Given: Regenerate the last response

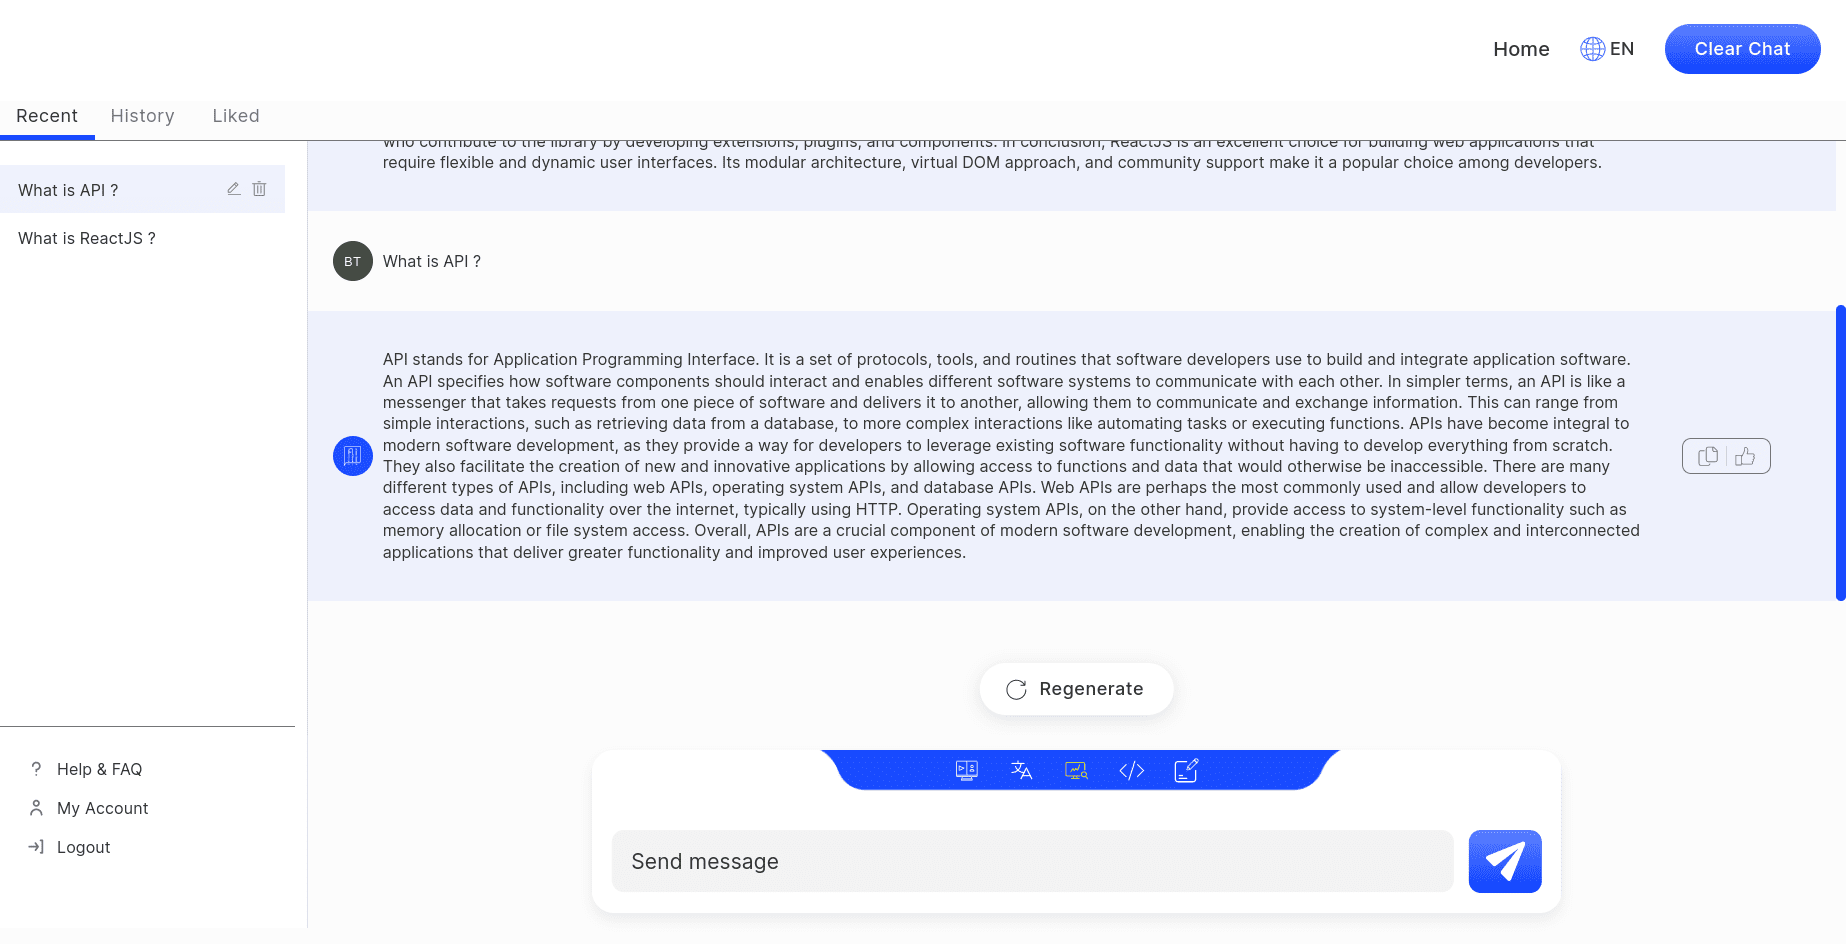Looking at the screenshot, I should [x=1076, y=689].
